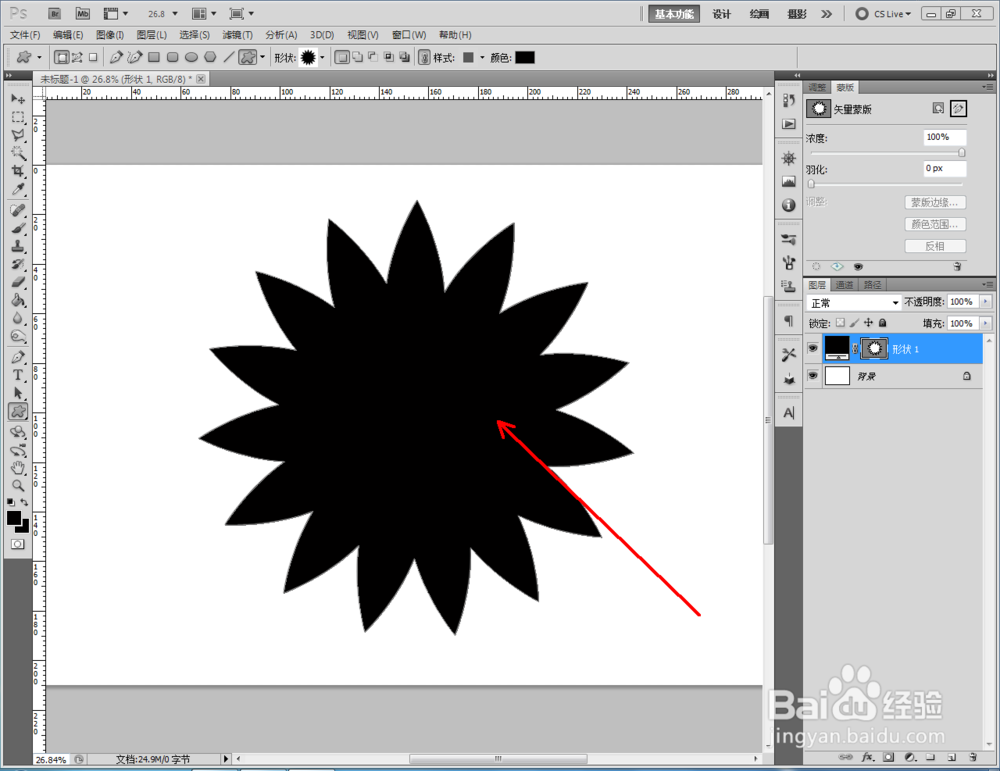Select the Eraser tool
Image resolution: width=1000 pixels, height=771 pixels.
pos(18,282)
